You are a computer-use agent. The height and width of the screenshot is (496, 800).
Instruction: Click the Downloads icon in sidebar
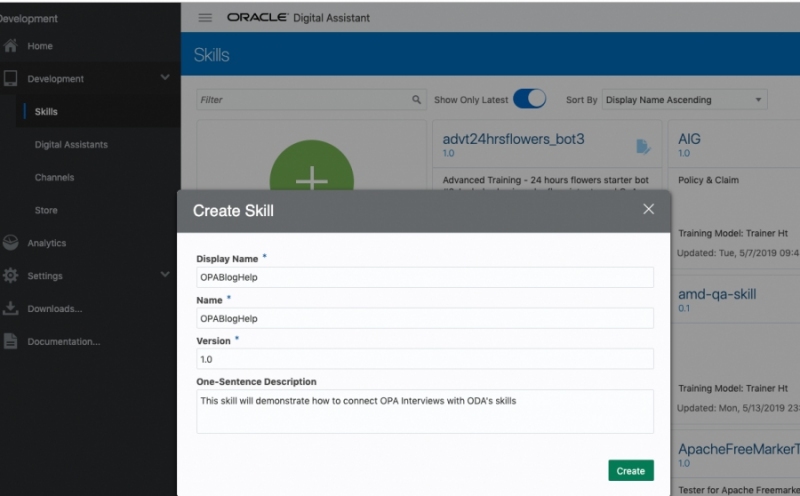pyautogui.click(x=10, y=308)
